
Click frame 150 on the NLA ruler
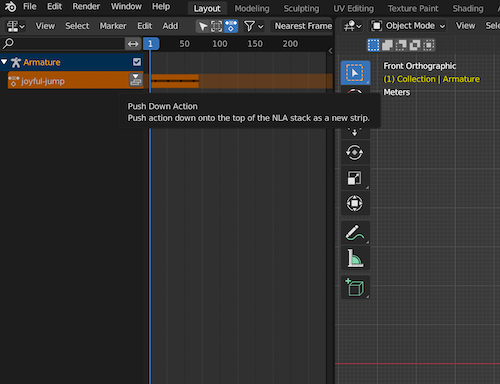255,44
